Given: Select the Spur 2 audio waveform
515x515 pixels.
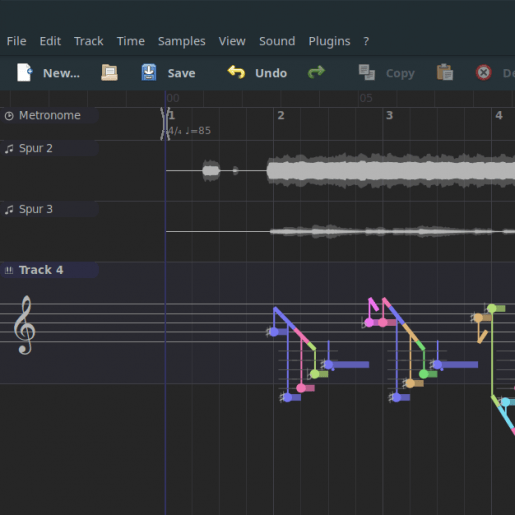Looking at the screenshot, I should (x=340, y=171).
